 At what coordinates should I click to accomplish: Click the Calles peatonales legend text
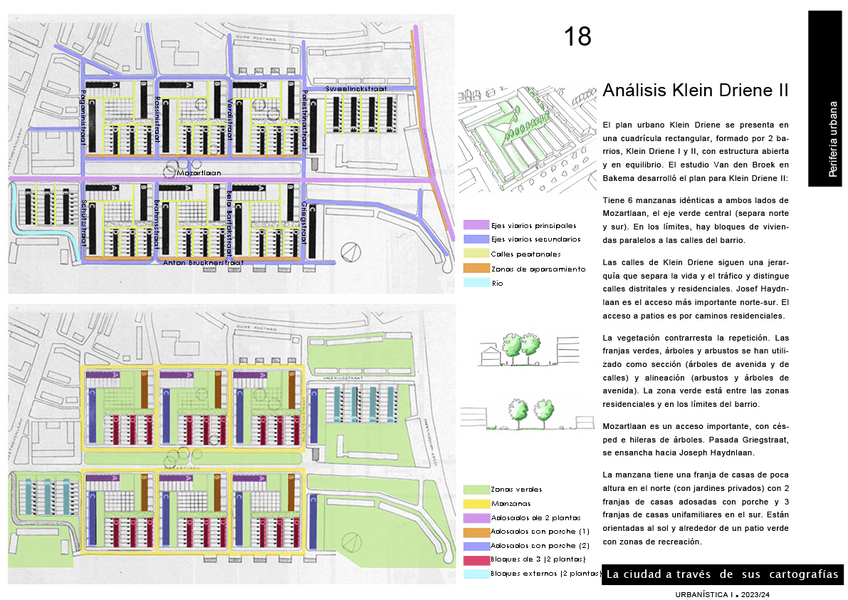[x=526, y=254]
